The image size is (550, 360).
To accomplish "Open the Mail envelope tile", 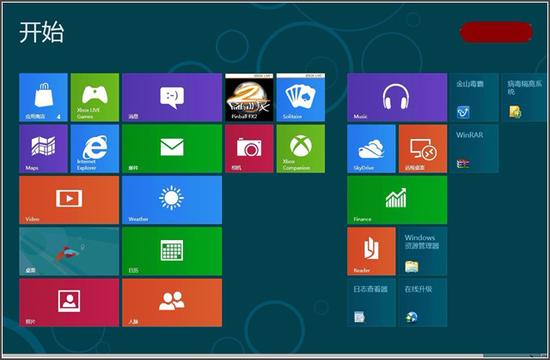I will coord(172,149).
